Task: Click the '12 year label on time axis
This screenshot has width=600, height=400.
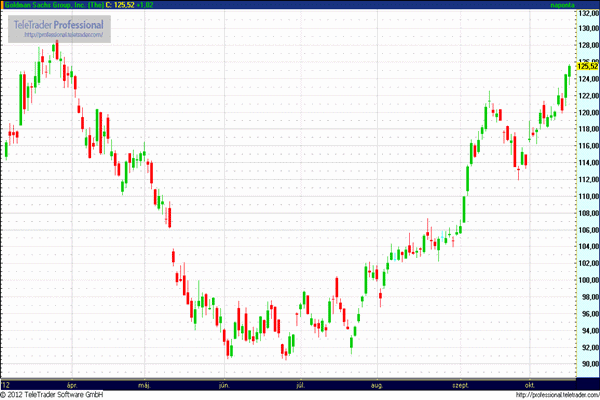Action: pos(6,385)
